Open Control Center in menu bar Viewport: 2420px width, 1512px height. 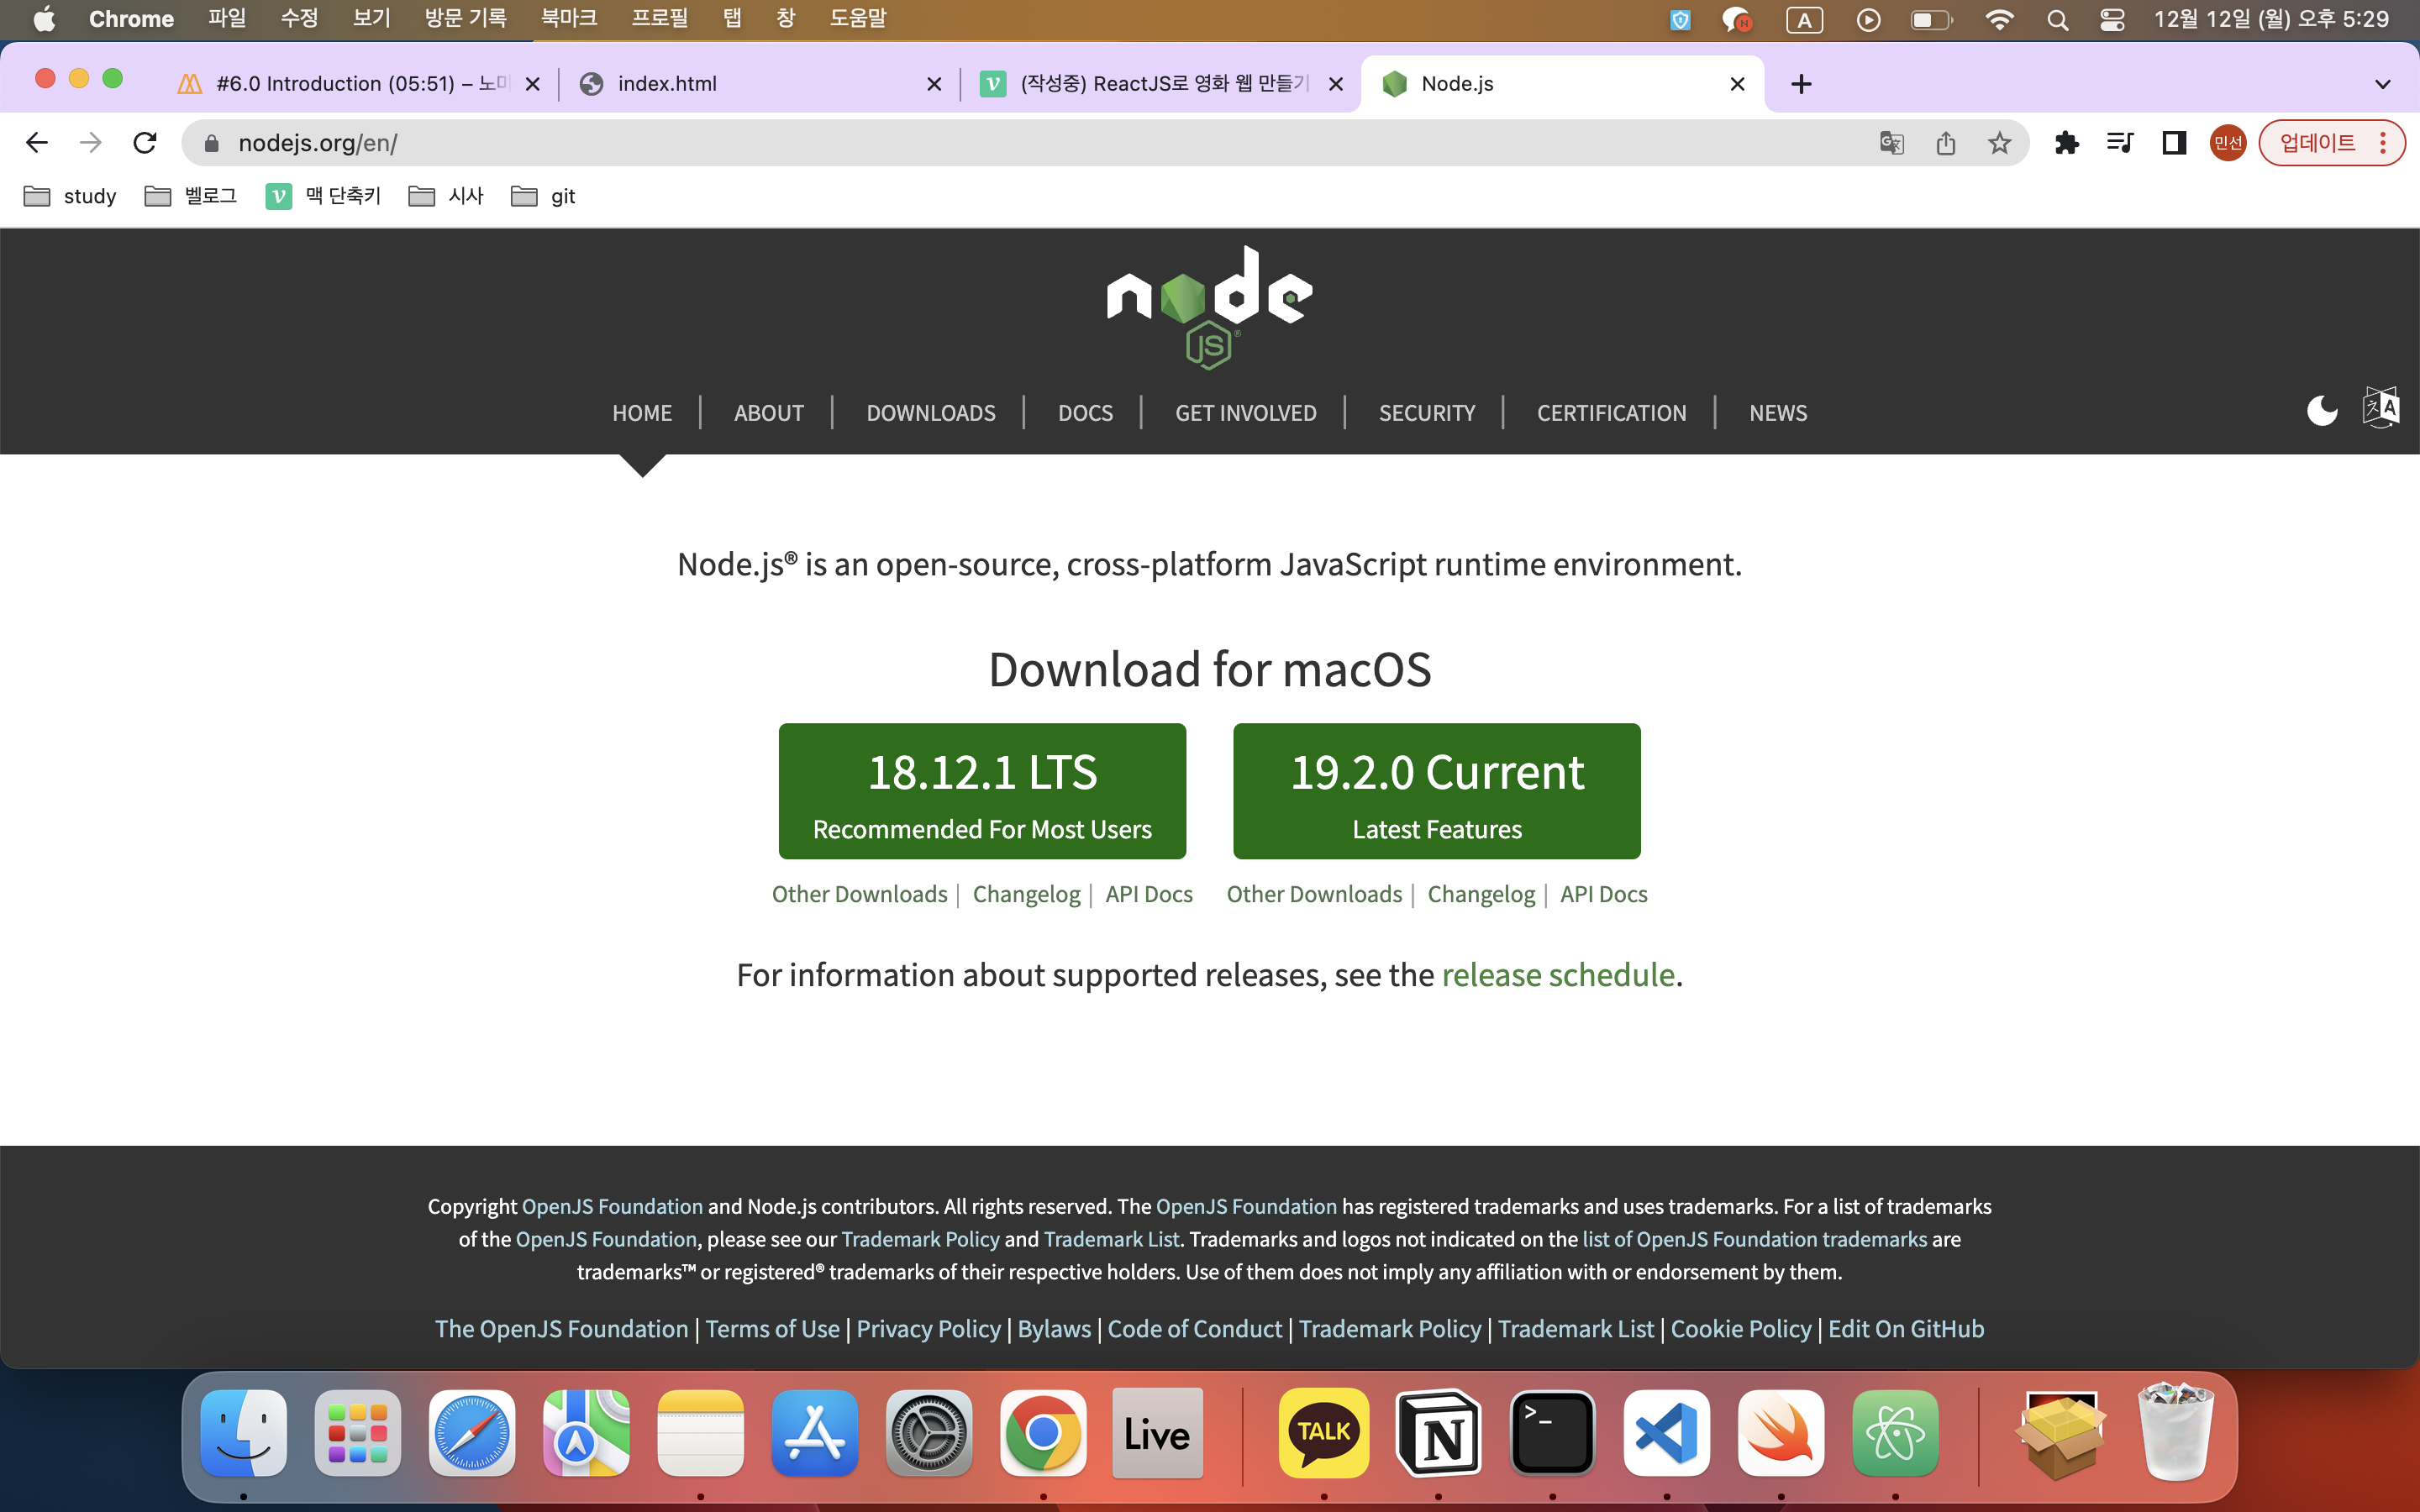pyautogui.click(x=2112, y=19)
